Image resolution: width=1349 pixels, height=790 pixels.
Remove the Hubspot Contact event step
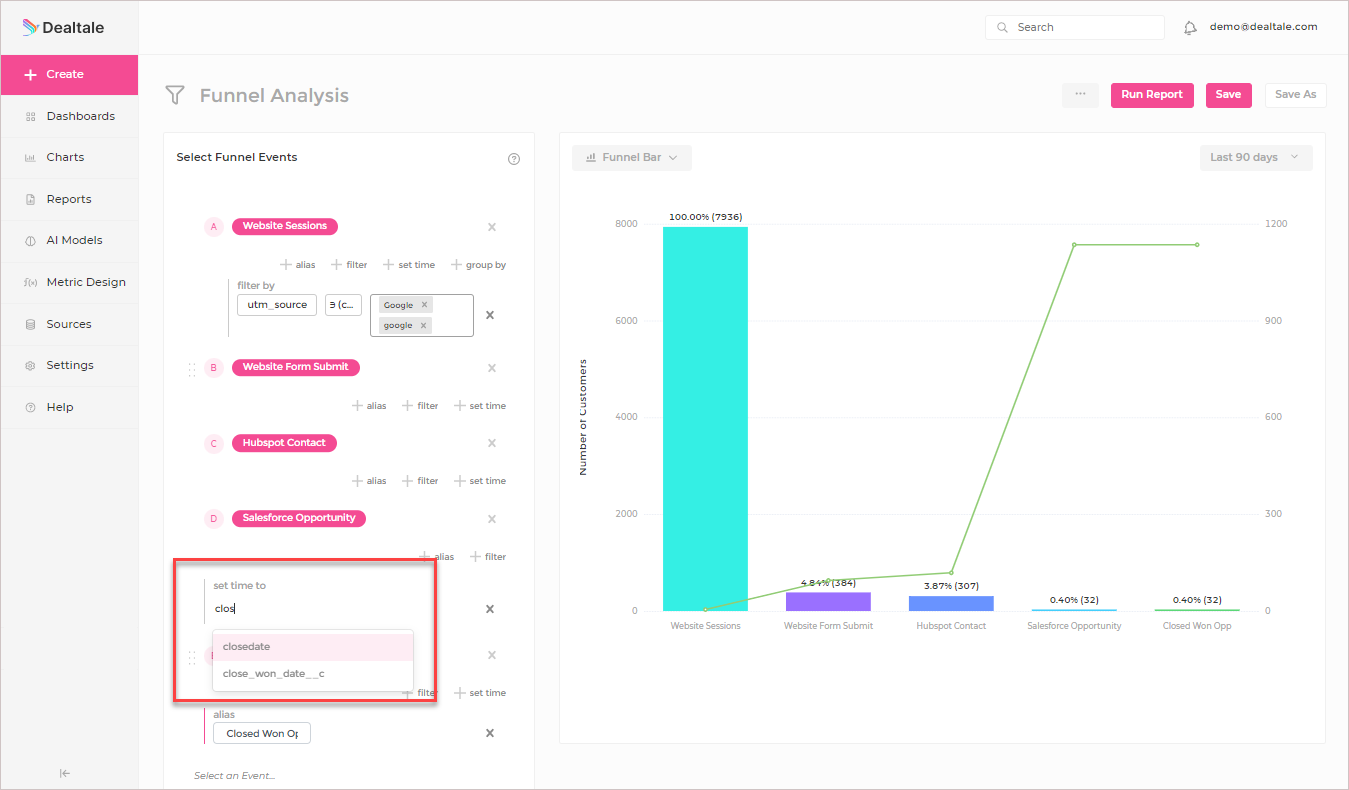click(492, 443)
